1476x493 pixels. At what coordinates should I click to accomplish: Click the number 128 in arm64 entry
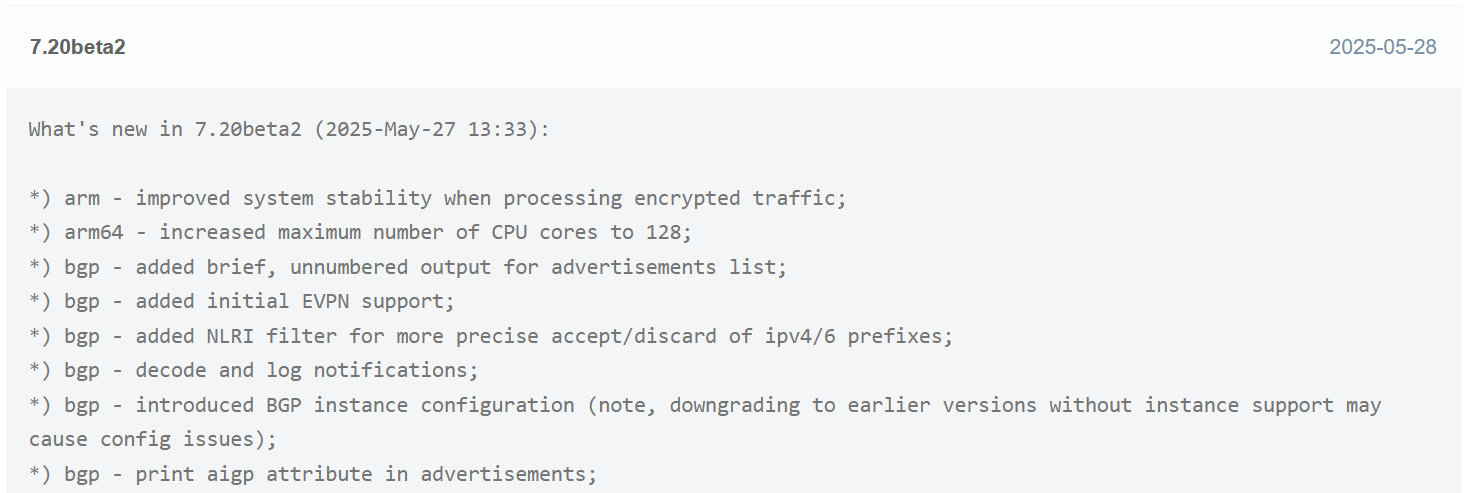(x=664, y=233)
